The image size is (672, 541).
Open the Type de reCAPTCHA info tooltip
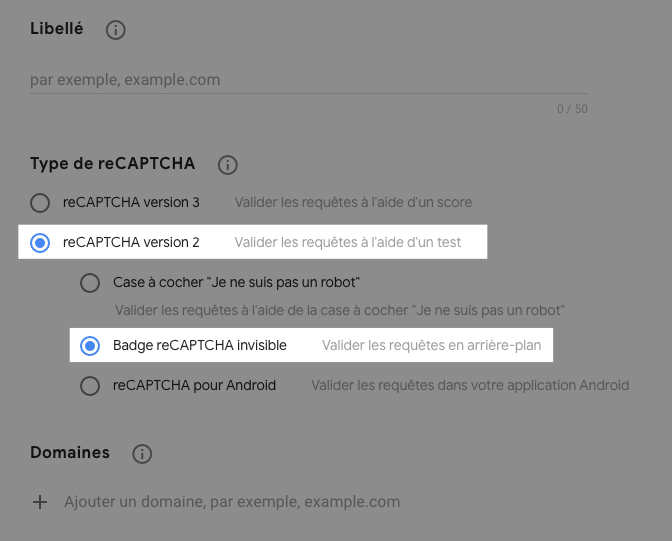point(227,164)
